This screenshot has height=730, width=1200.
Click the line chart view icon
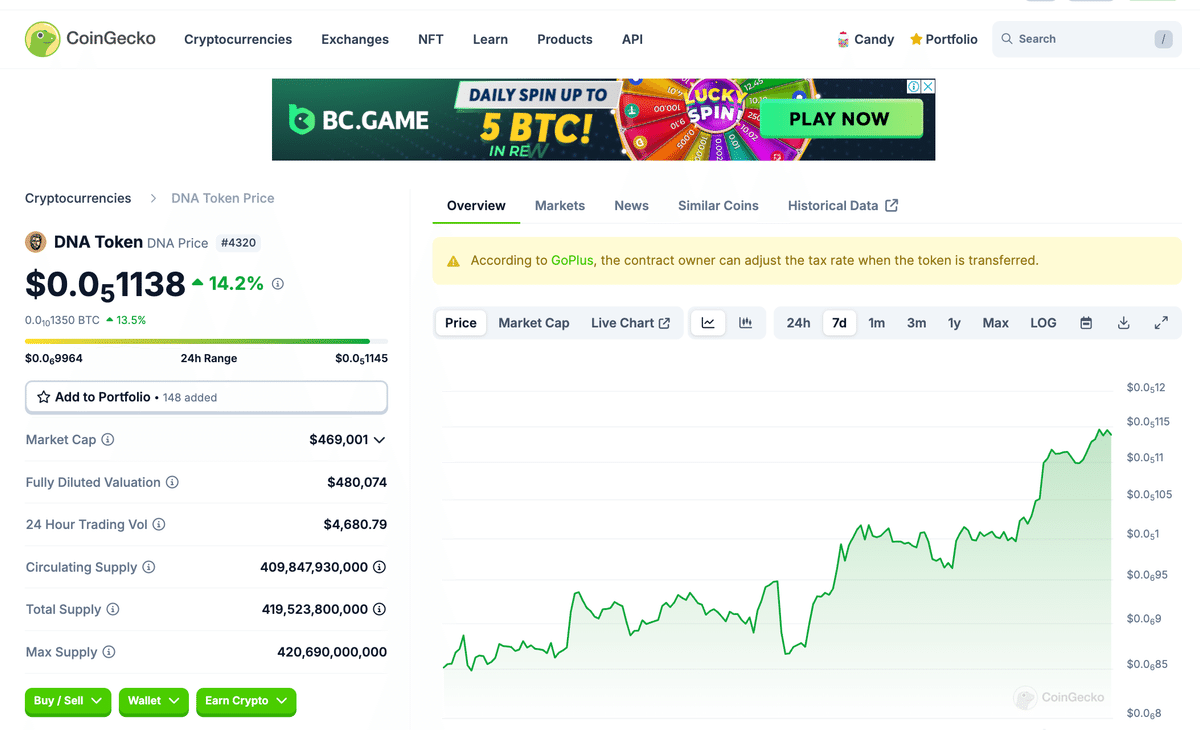(708, 323)
